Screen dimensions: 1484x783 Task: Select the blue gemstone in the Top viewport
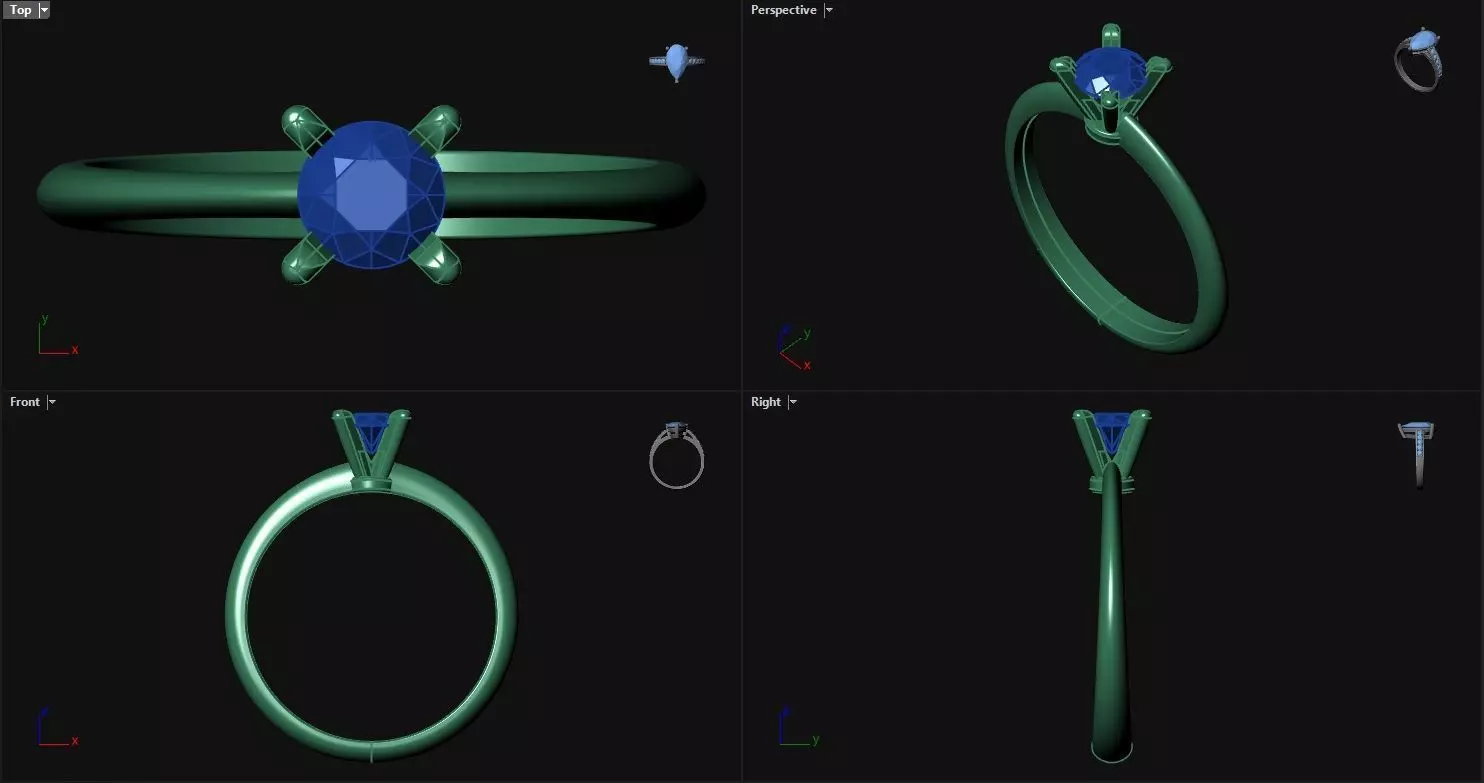point(371,196)
